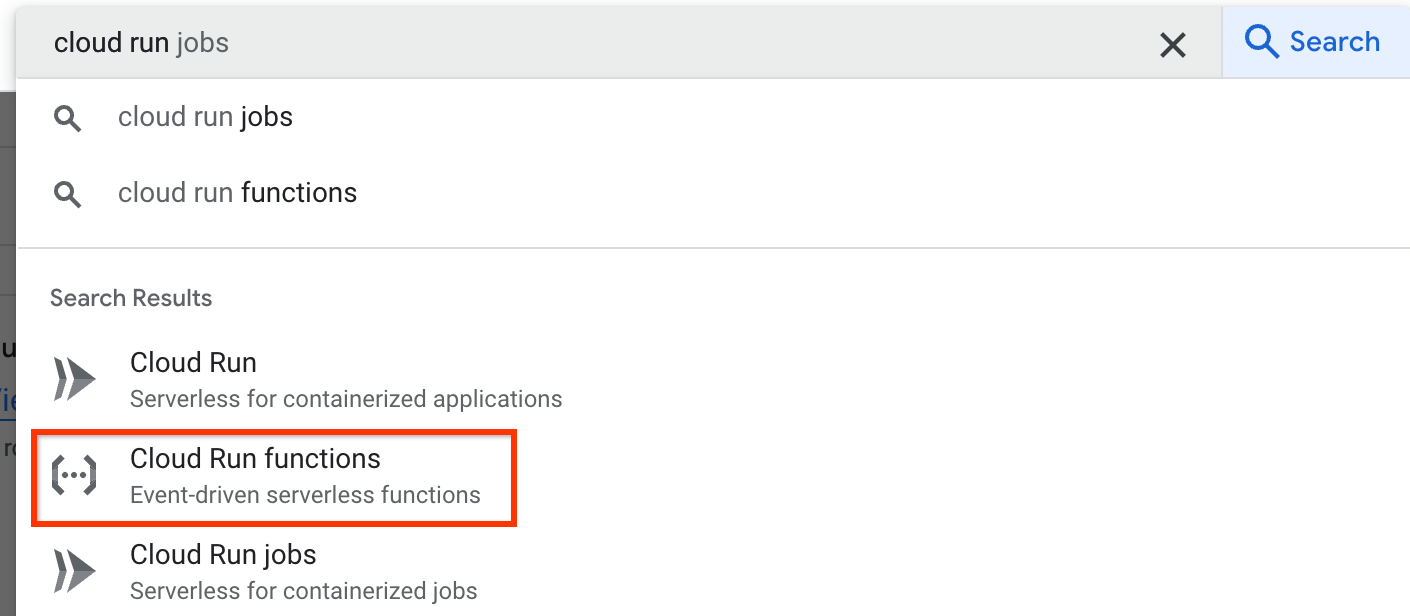Click the magnifier icon beside 'cloud run functions' suggestion
This screenshot has width=1410, height=616.
tap(67, 194)
